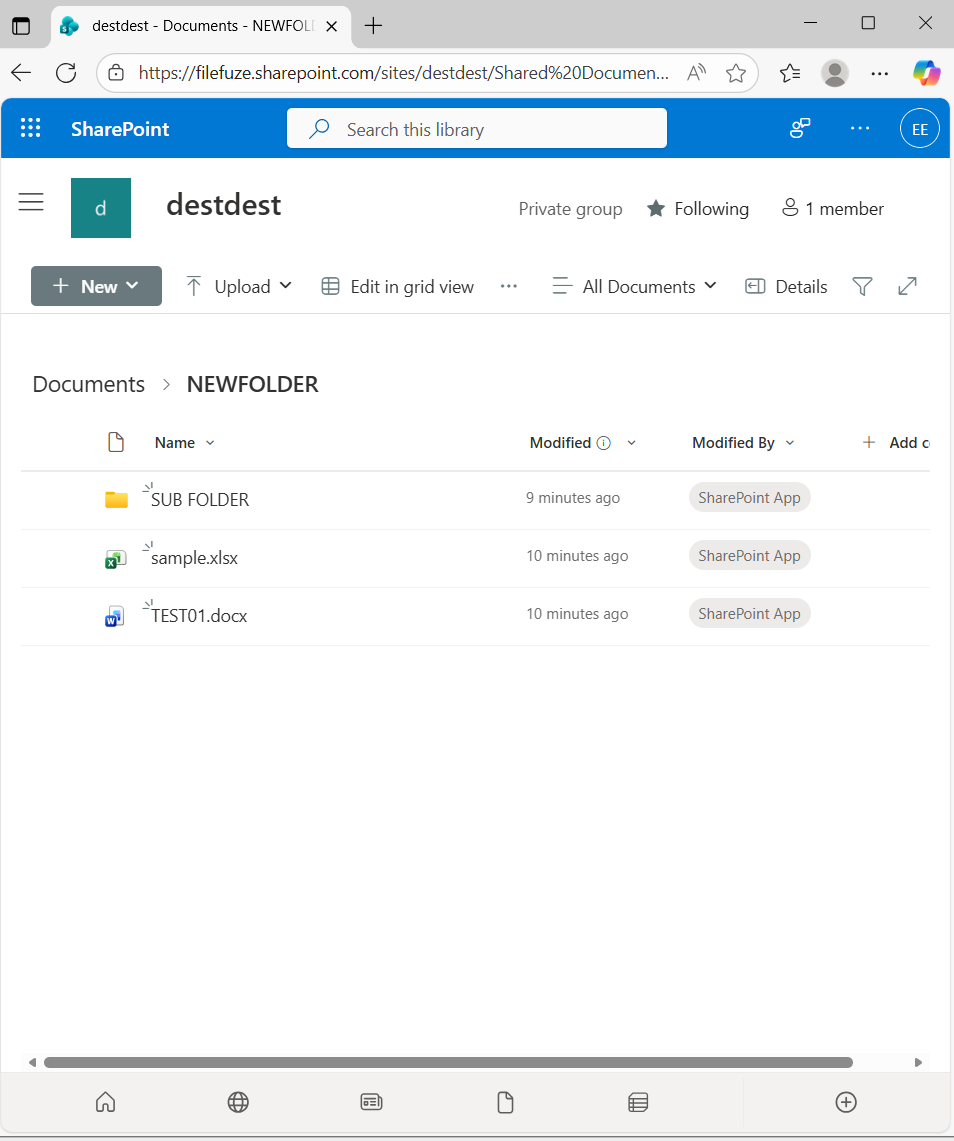Expand content to full screen
This screenshot has height=1141, width=954.
[907, 287]
